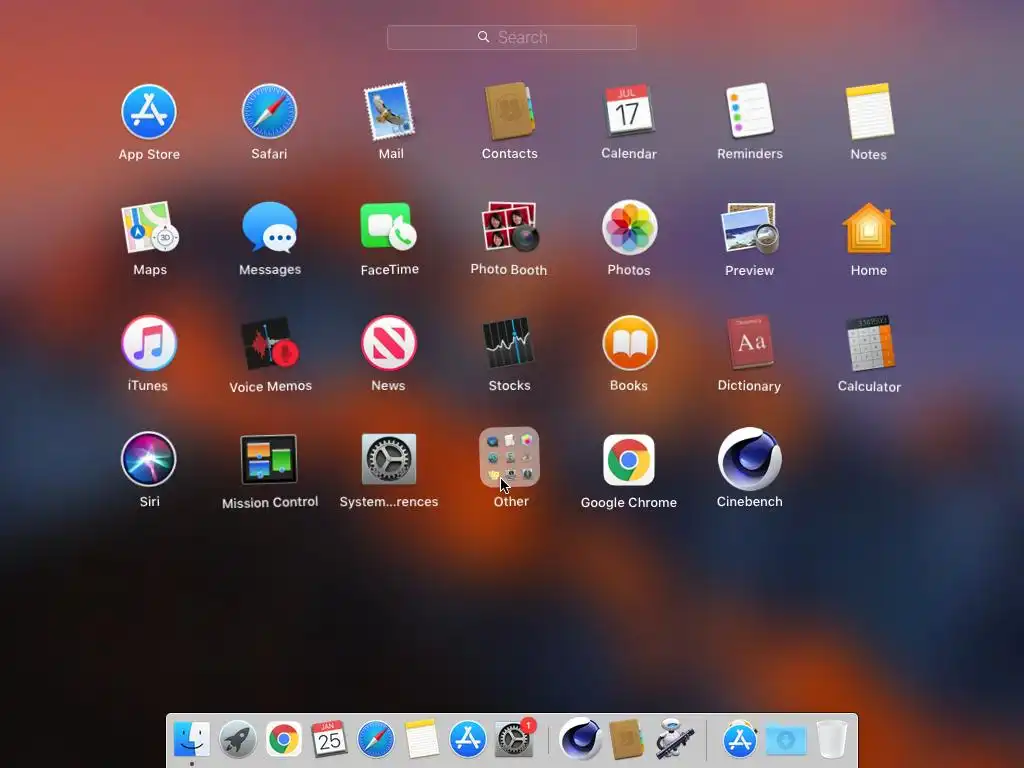
Task: Open Contacts book icon in the Dock
Action: click(x=626, y=739)
